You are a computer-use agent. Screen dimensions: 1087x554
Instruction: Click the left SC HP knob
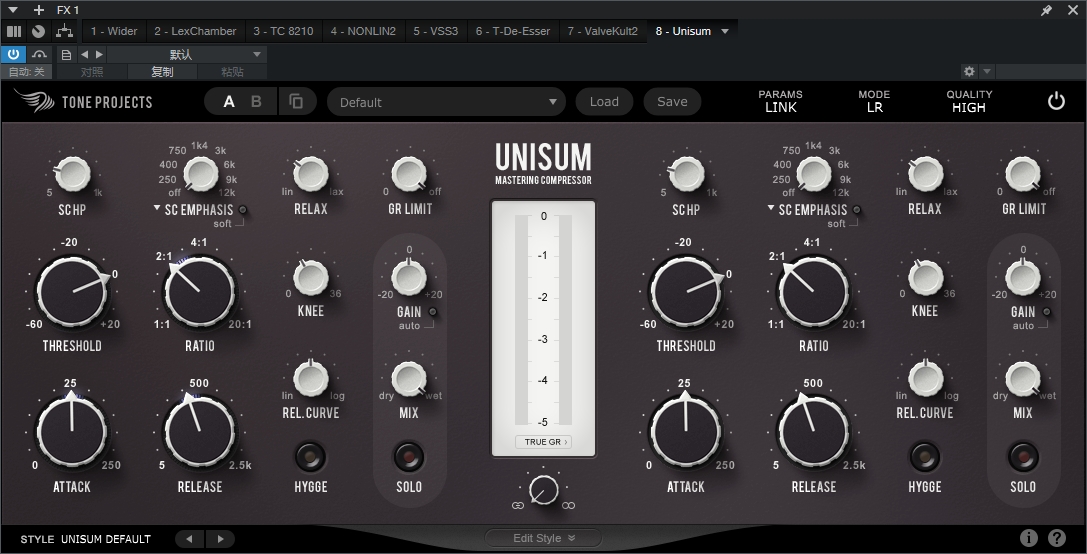[72, 173]
